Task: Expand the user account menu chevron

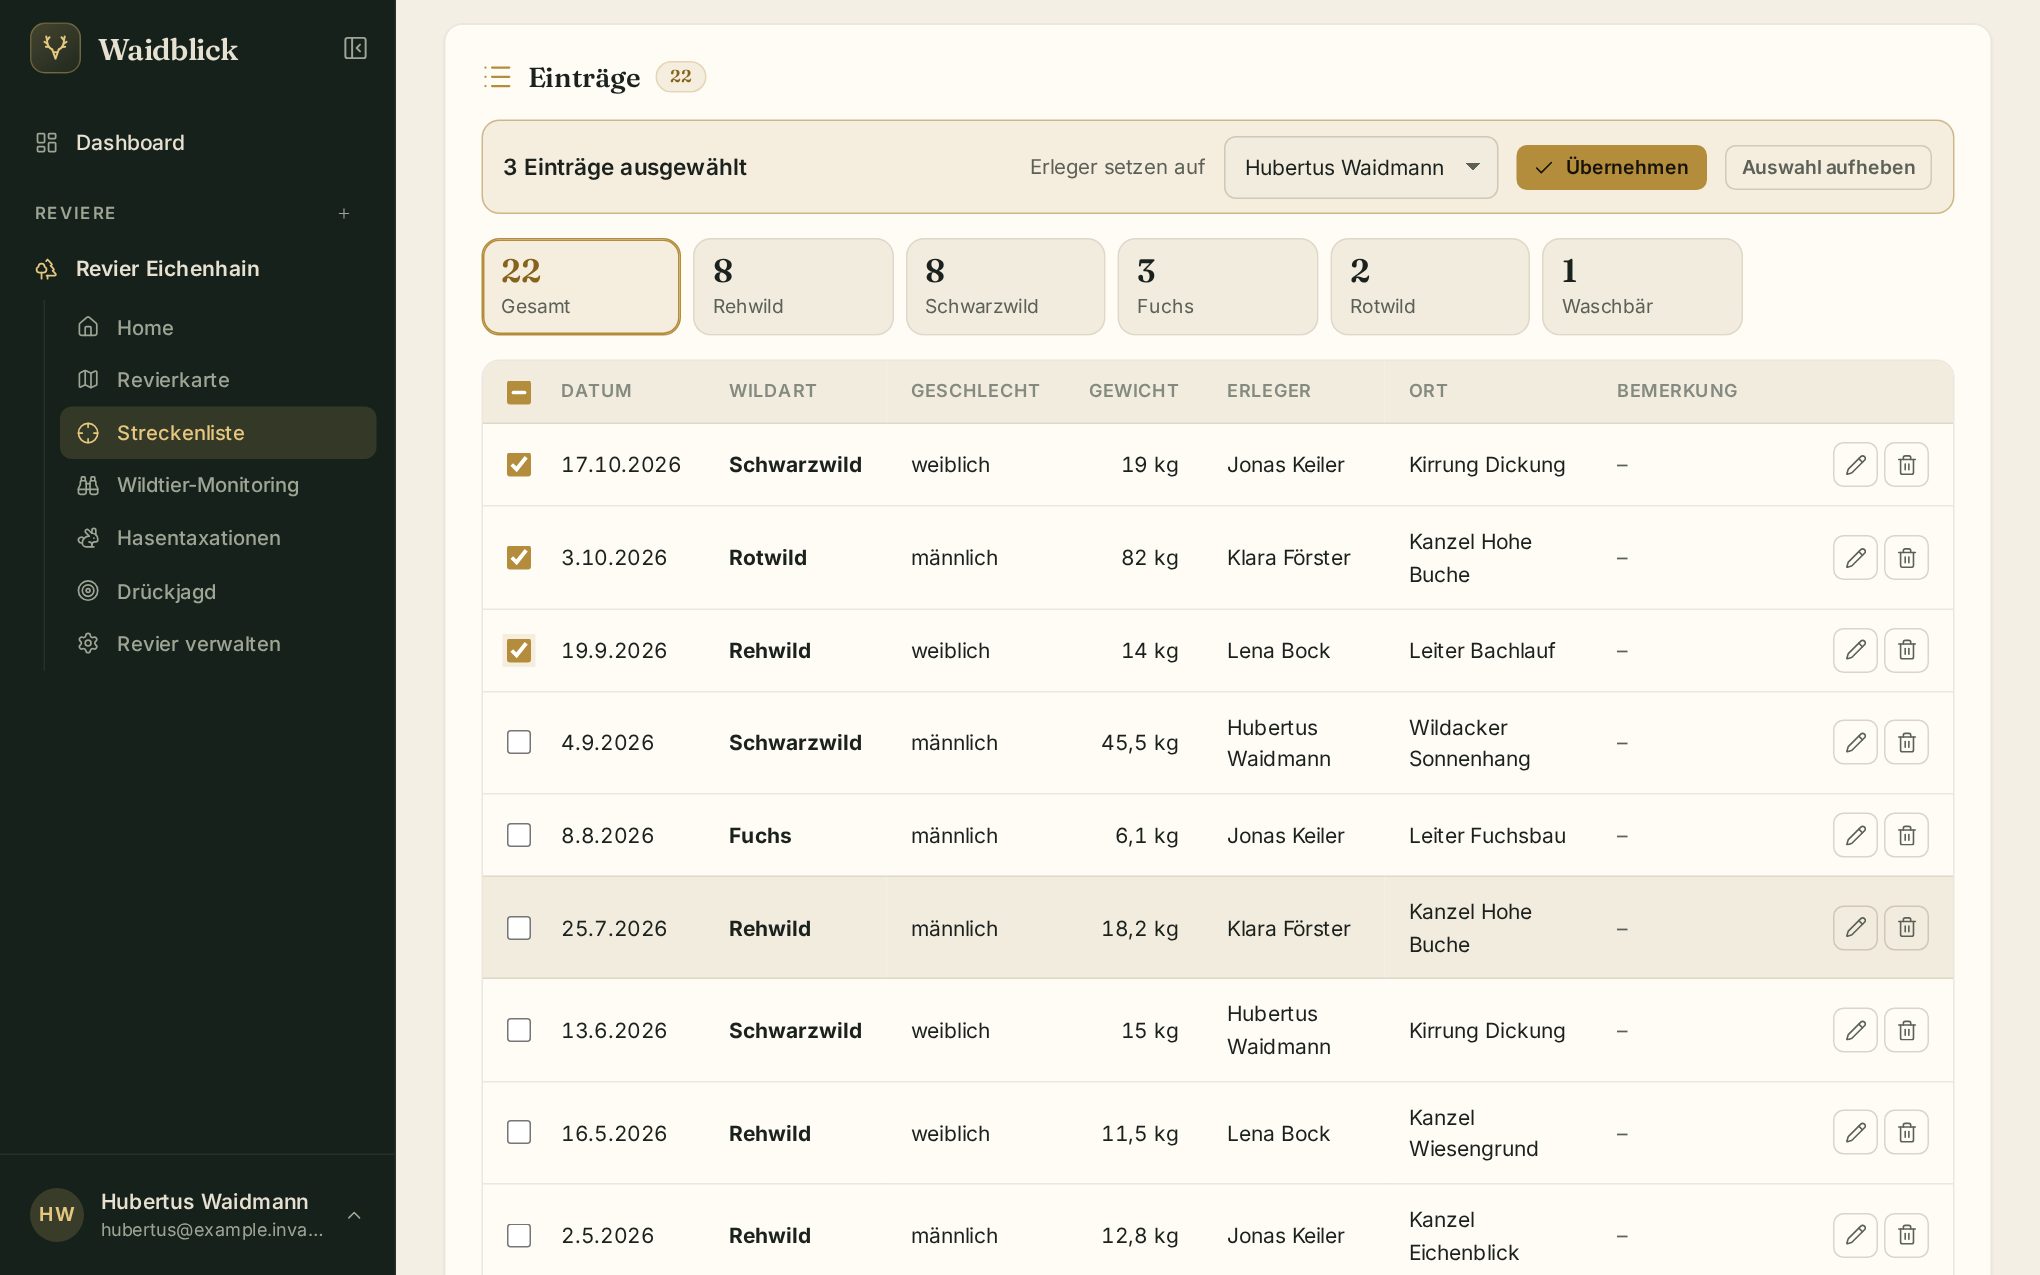Action: pos(354,1215)
